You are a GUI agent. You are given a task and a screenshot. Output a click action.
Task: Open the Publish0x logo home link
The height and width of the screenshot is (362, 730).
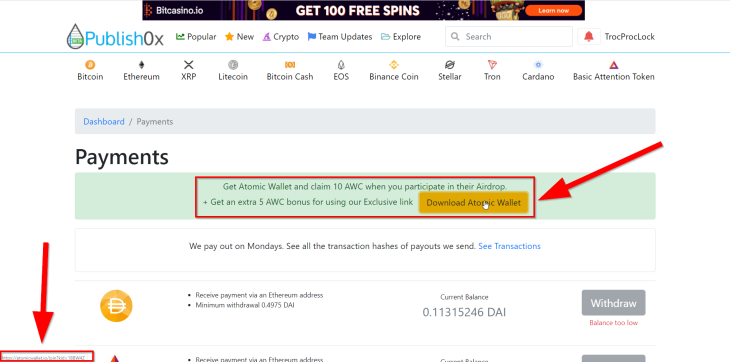(x=115, y=36)
